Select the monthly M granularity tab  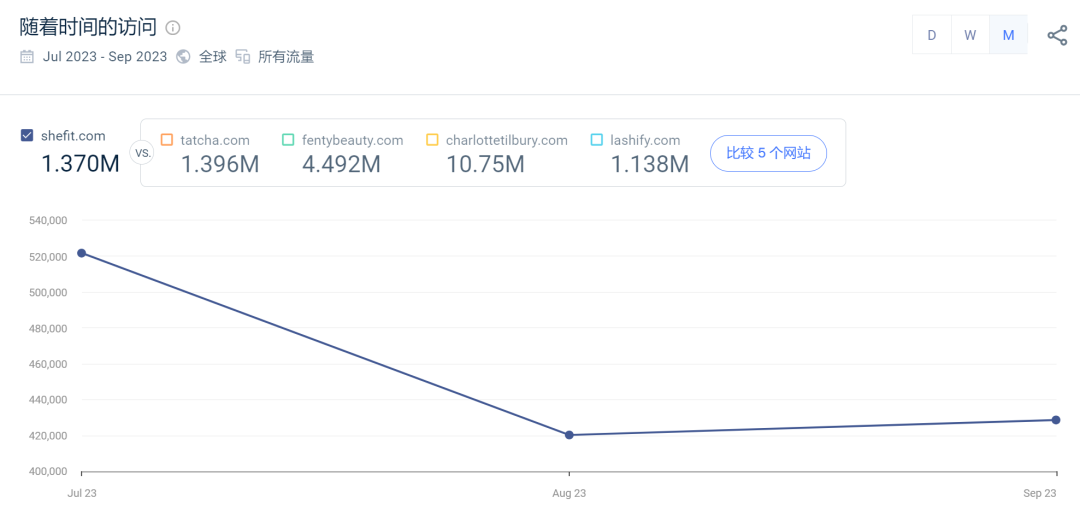(1008, 35)
